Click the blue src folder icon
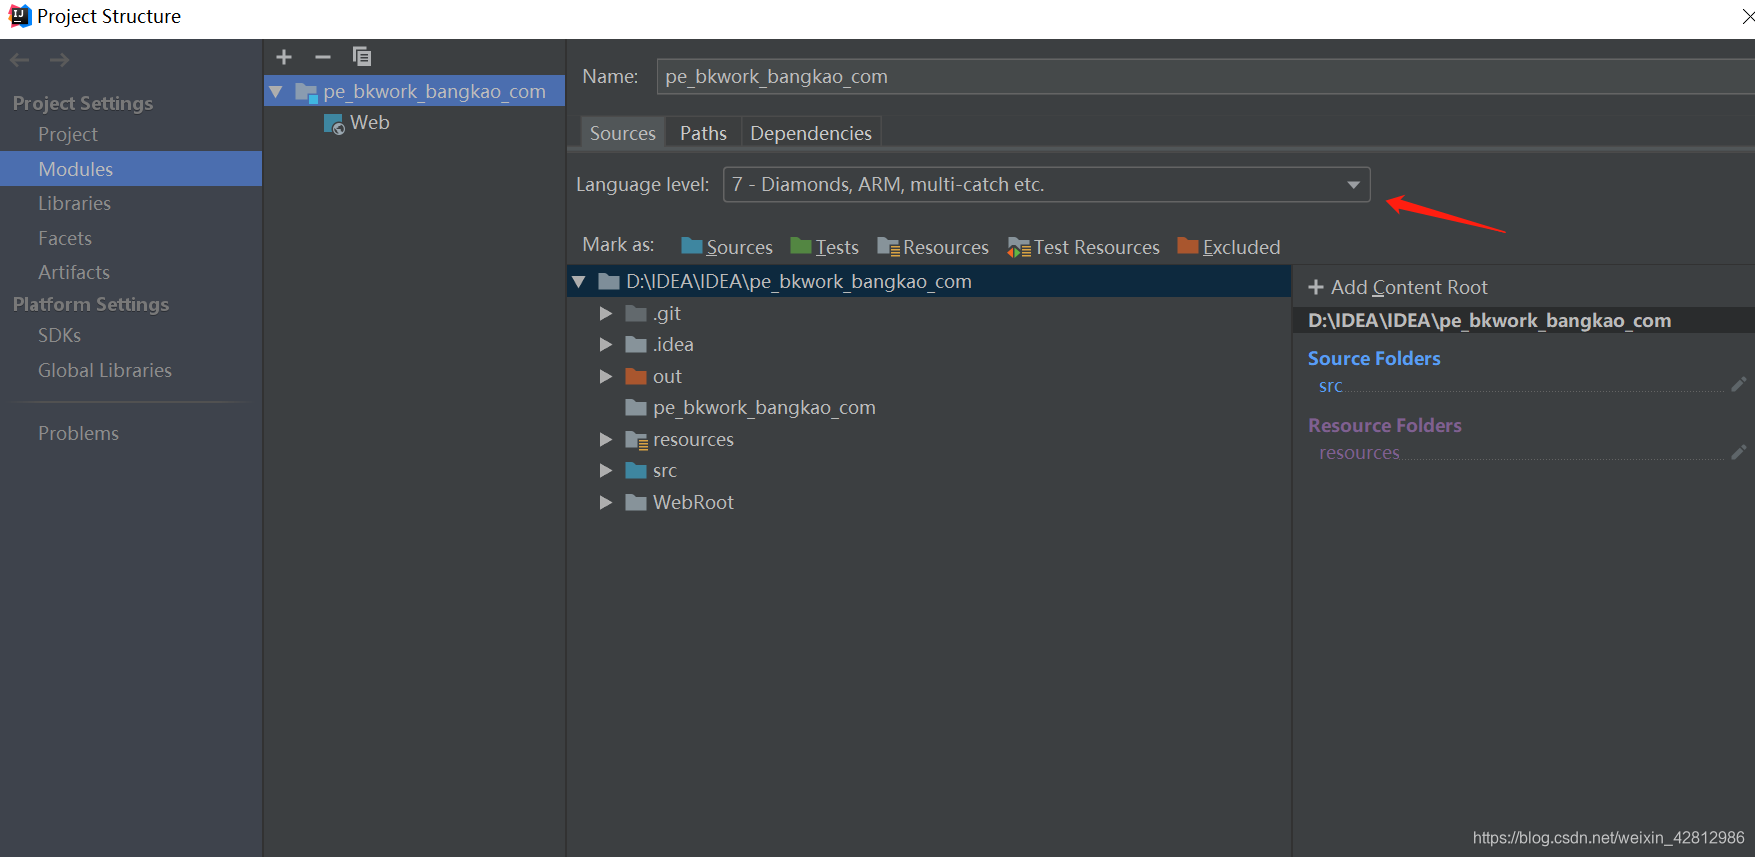The image size is (1755, 857). click(x=636, y=471)
